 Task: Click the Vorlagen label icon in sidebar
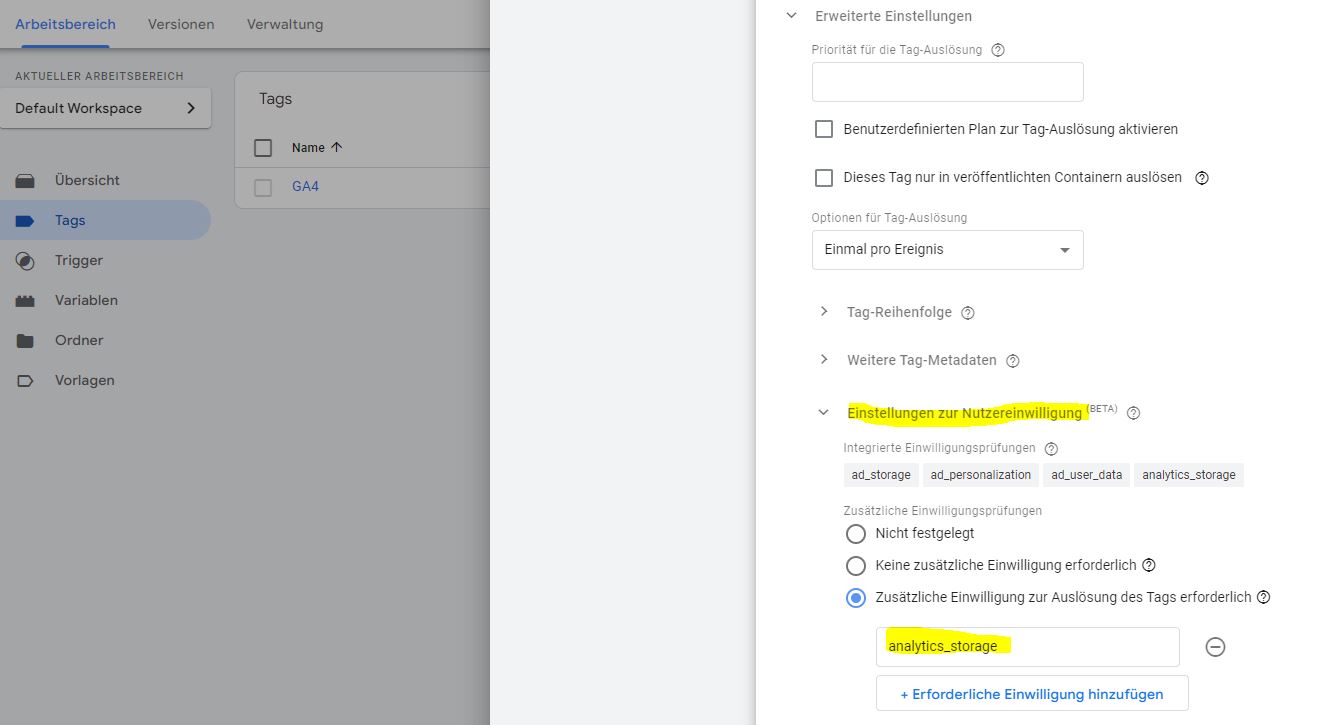click(25, 381)
